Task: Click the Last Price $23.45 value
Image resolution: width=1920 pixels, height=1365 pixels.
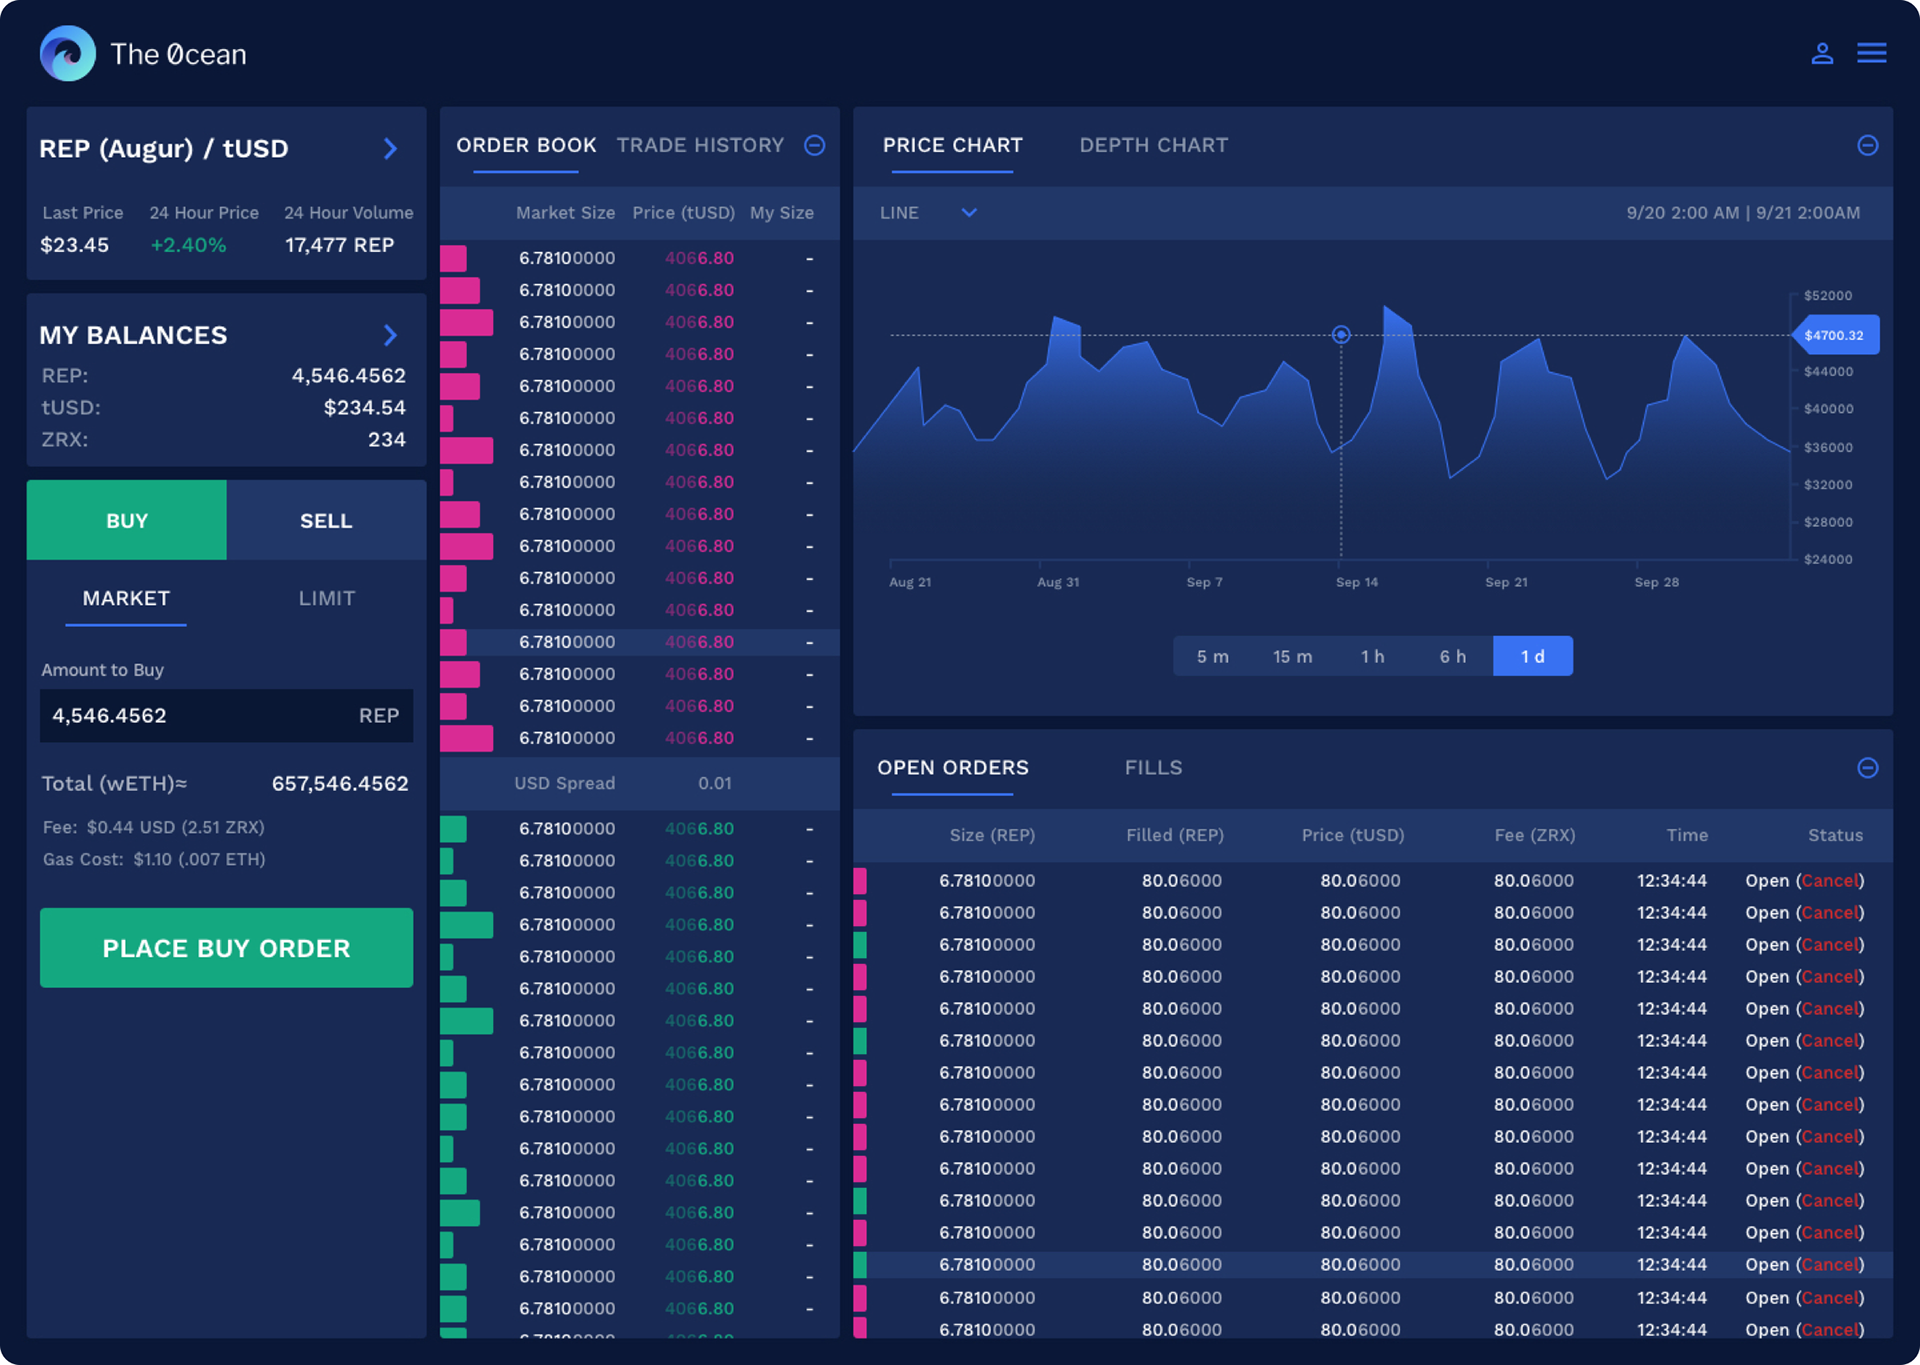Action: [74, 245]
